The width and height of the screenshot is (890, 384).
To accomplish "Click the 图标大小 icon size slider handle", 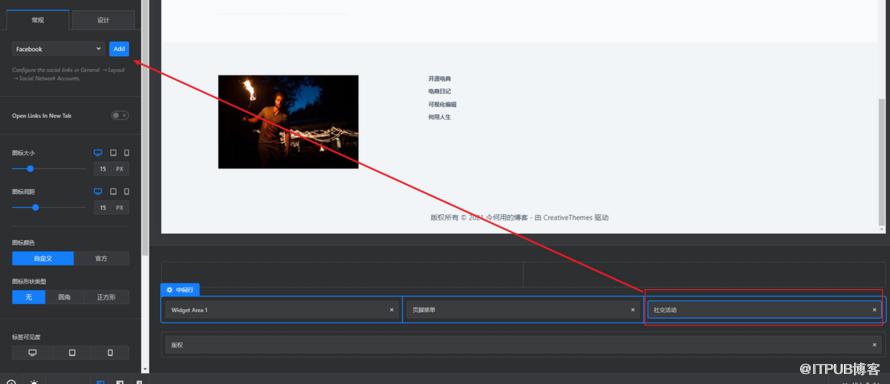I will point(30,168).
